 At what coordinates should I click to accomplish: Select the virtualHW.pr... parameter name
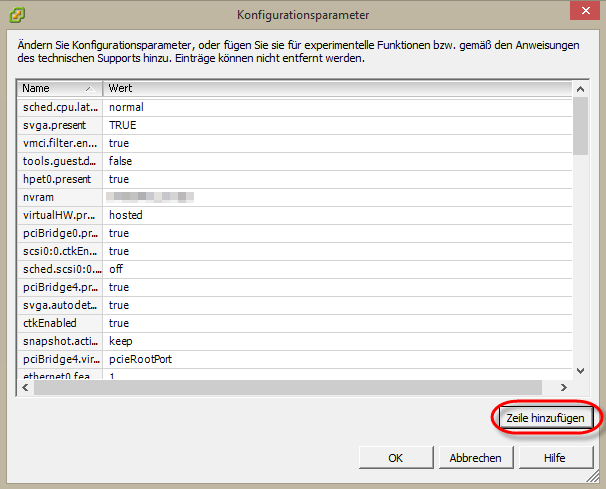click(x=60, y=215)
